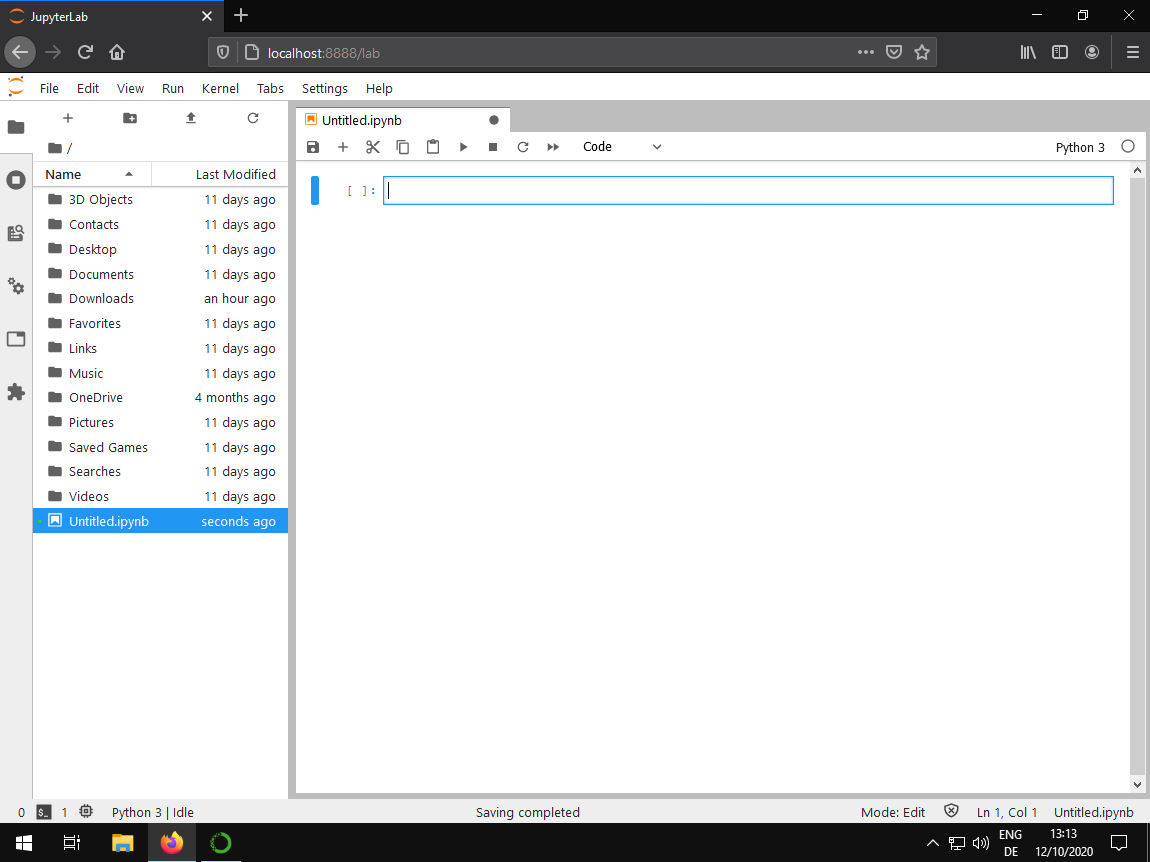The width and height of the screenshot is (1150, 862).
Task: Insert a cell below with plus icon
Action: click(x=343, y=147)
